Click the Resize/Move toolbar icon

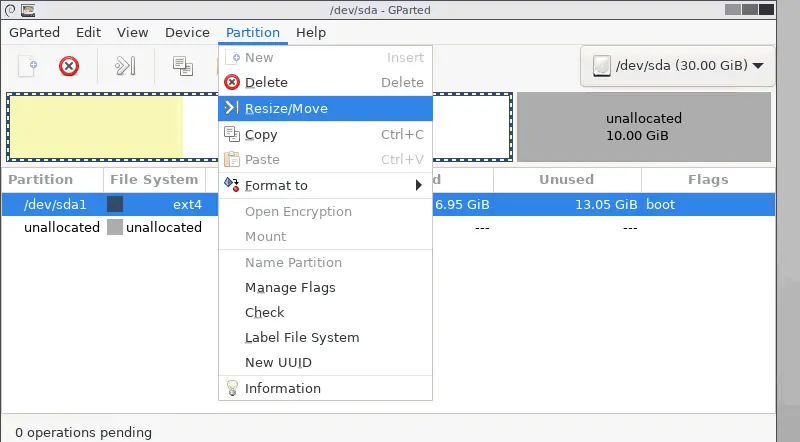coord(126,66)
